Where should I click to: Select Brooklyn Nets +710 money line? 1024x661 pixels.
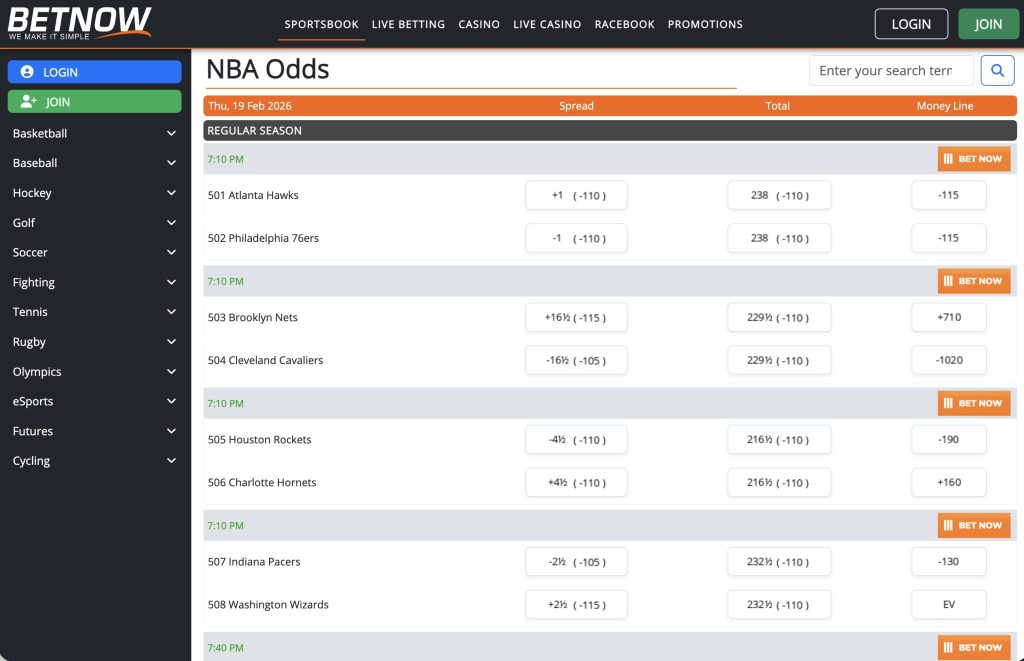[948, 317]
